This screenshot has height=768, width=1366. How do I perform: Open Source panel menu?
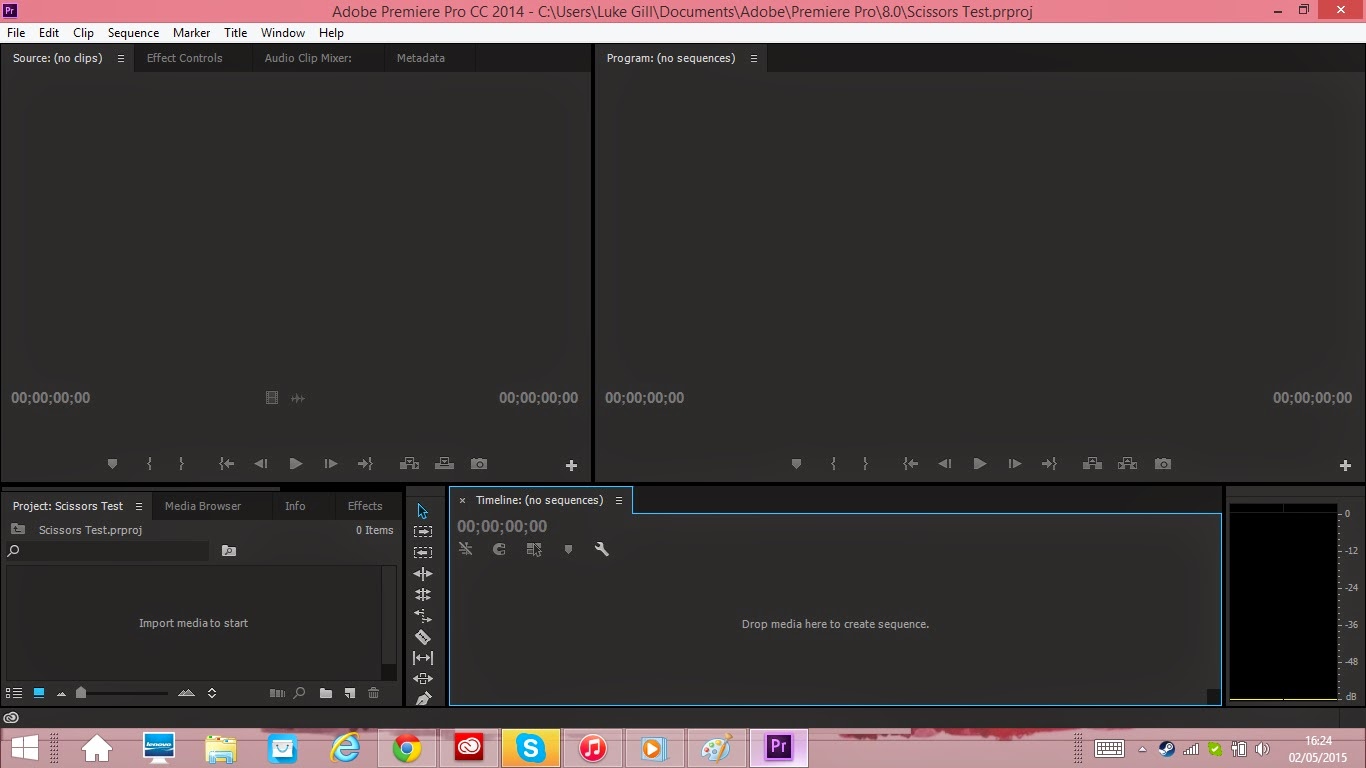(x=121, y=58)
